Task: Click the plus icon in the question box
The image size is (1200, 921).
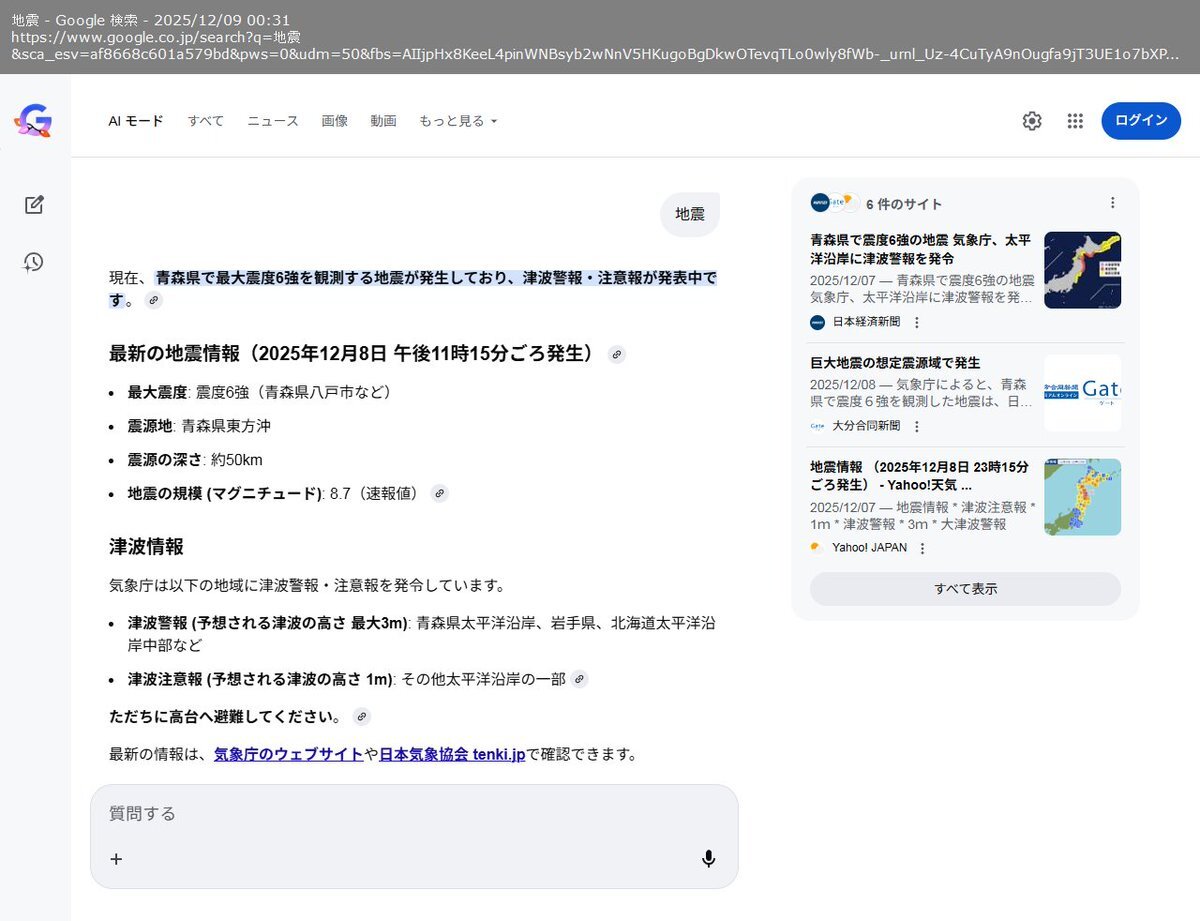Action: click(x=116, y=858)
